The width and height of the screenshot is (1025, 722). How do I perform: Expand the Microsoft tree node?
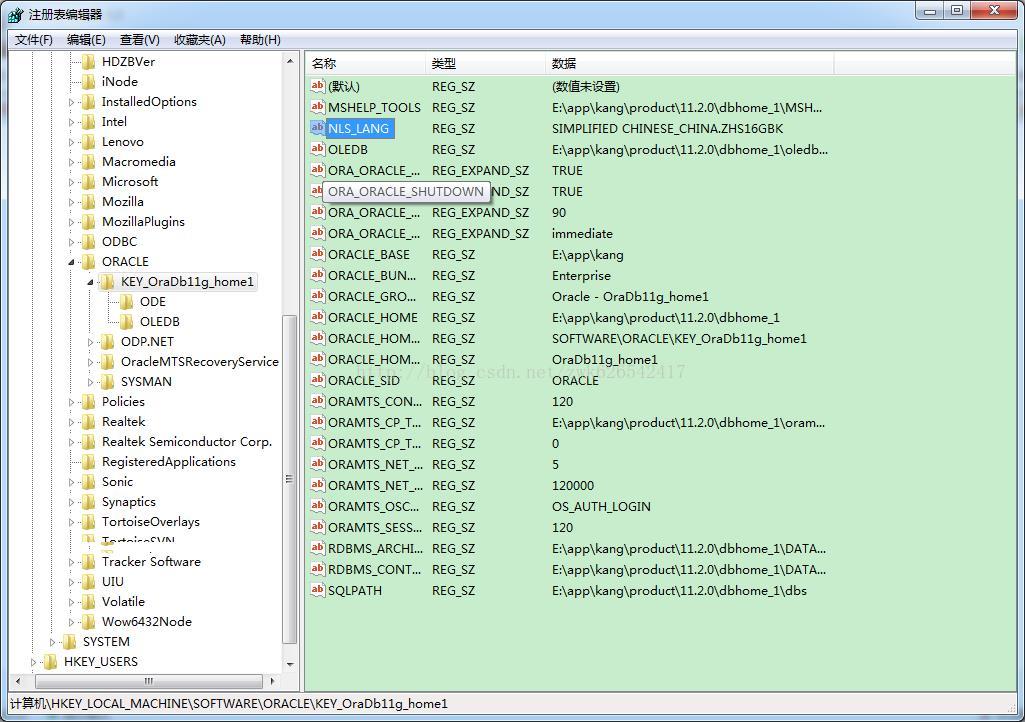pyautogui.click(x=71, y=182)
